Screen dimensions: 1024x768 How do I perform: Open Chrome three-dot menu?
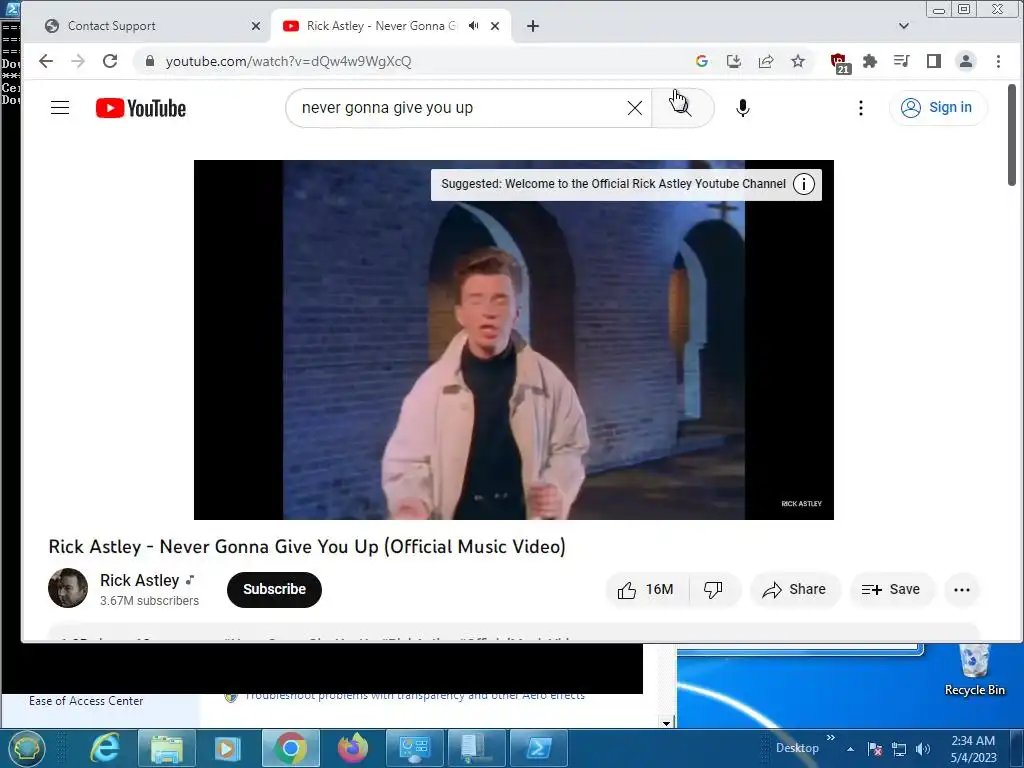point(998,61)
